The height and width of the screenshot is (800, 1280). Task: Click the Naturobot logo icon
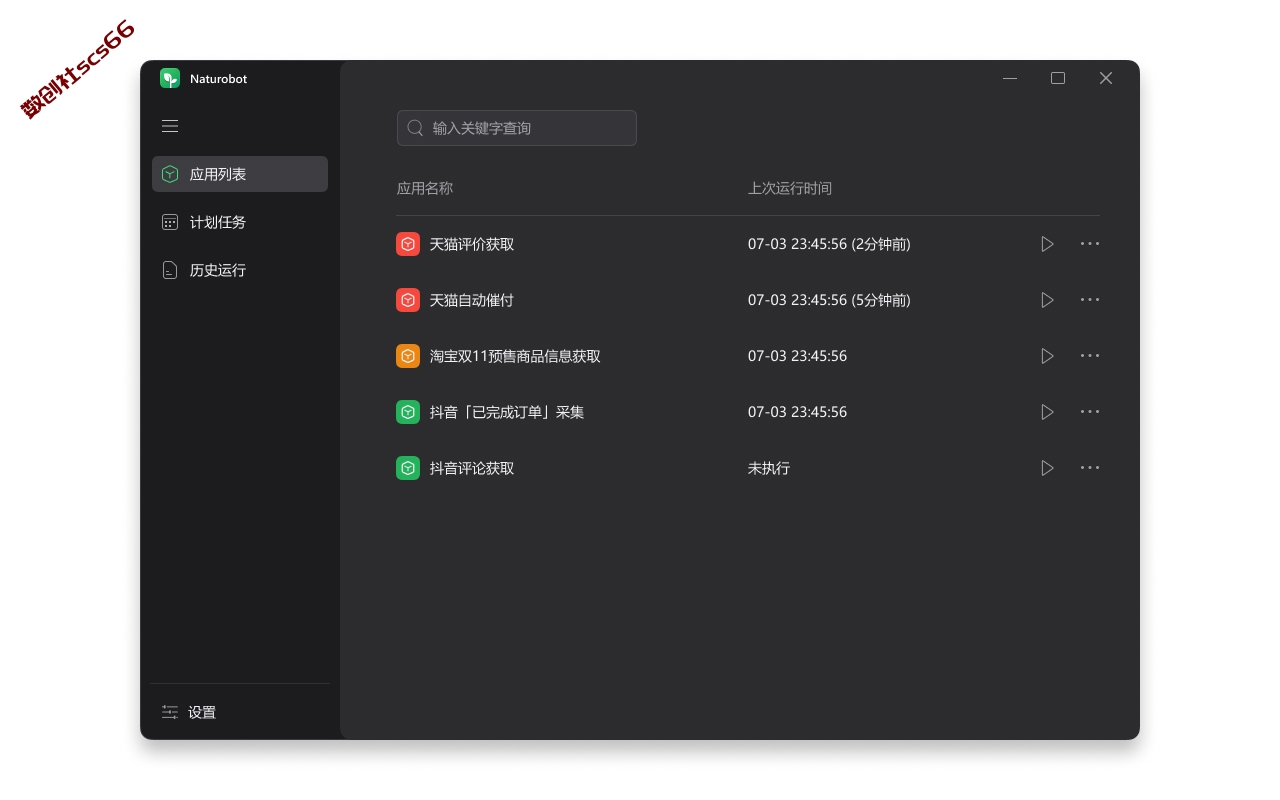point(170,78)
